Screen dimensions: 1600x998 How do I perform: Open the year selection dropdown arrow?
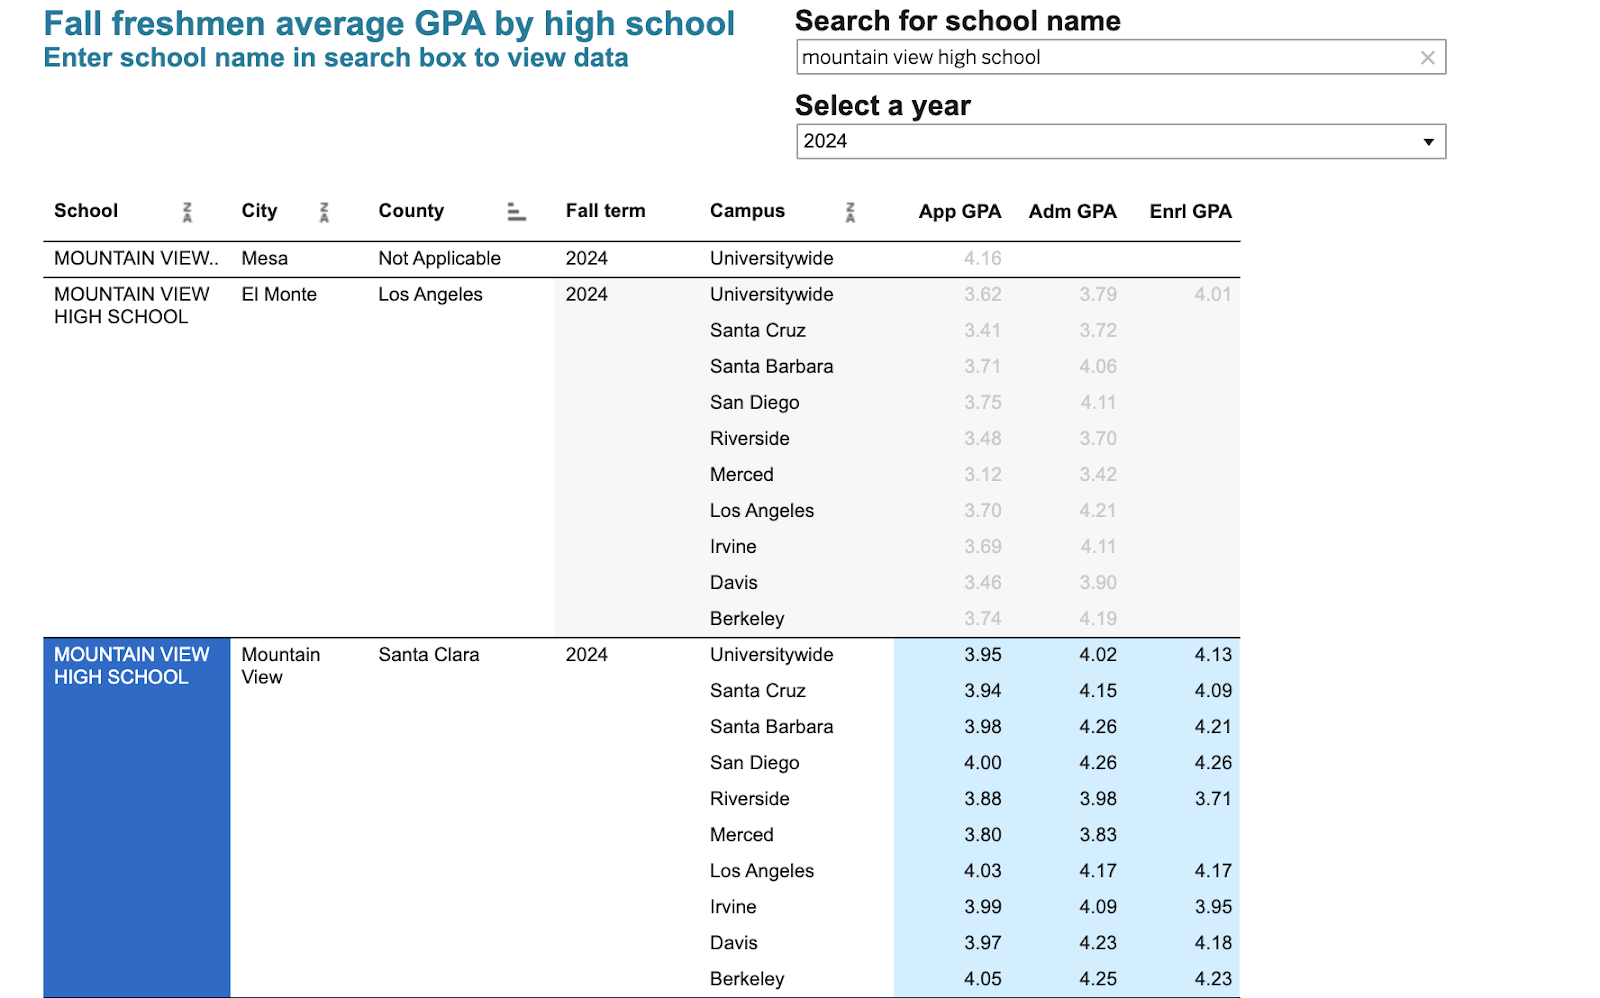coord(1428,142)
